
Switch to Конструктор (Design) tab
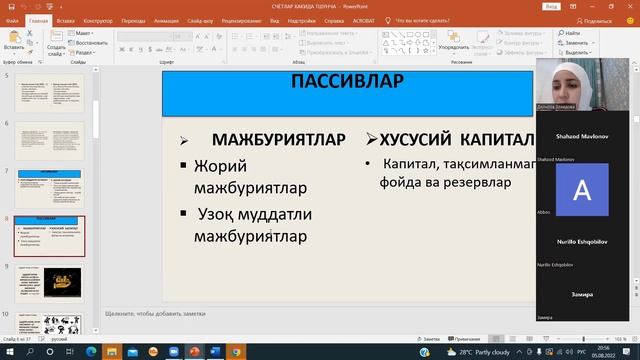click(x=98, y=20)
